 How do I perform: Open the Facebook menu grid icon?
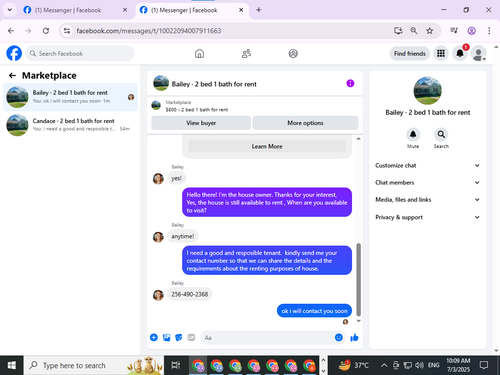[441, 53]
